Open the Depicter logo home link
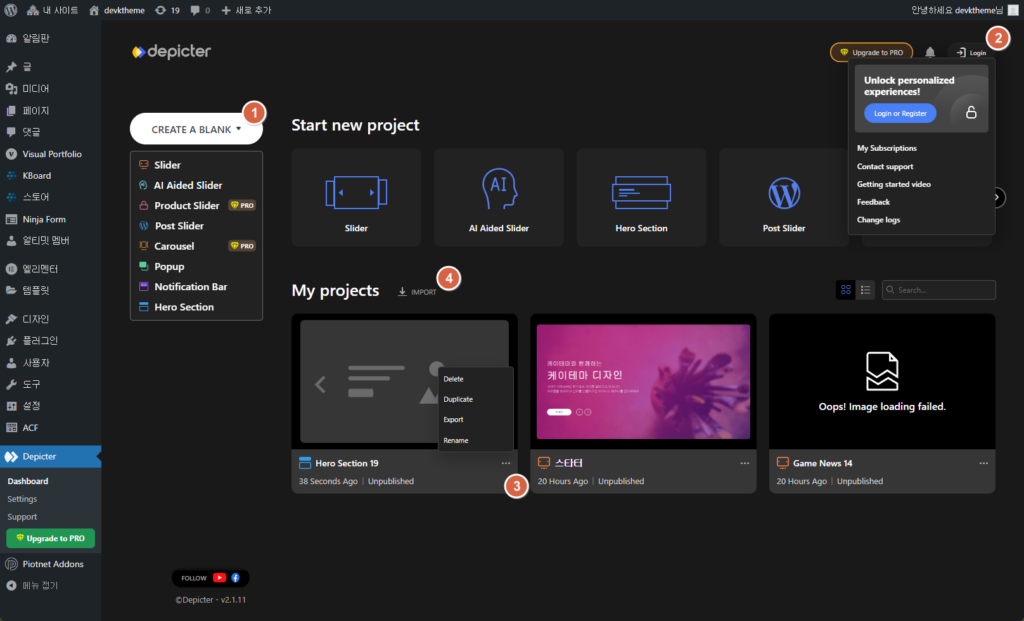The width and height of the screenshot is (1024, 621). [171, 52]
